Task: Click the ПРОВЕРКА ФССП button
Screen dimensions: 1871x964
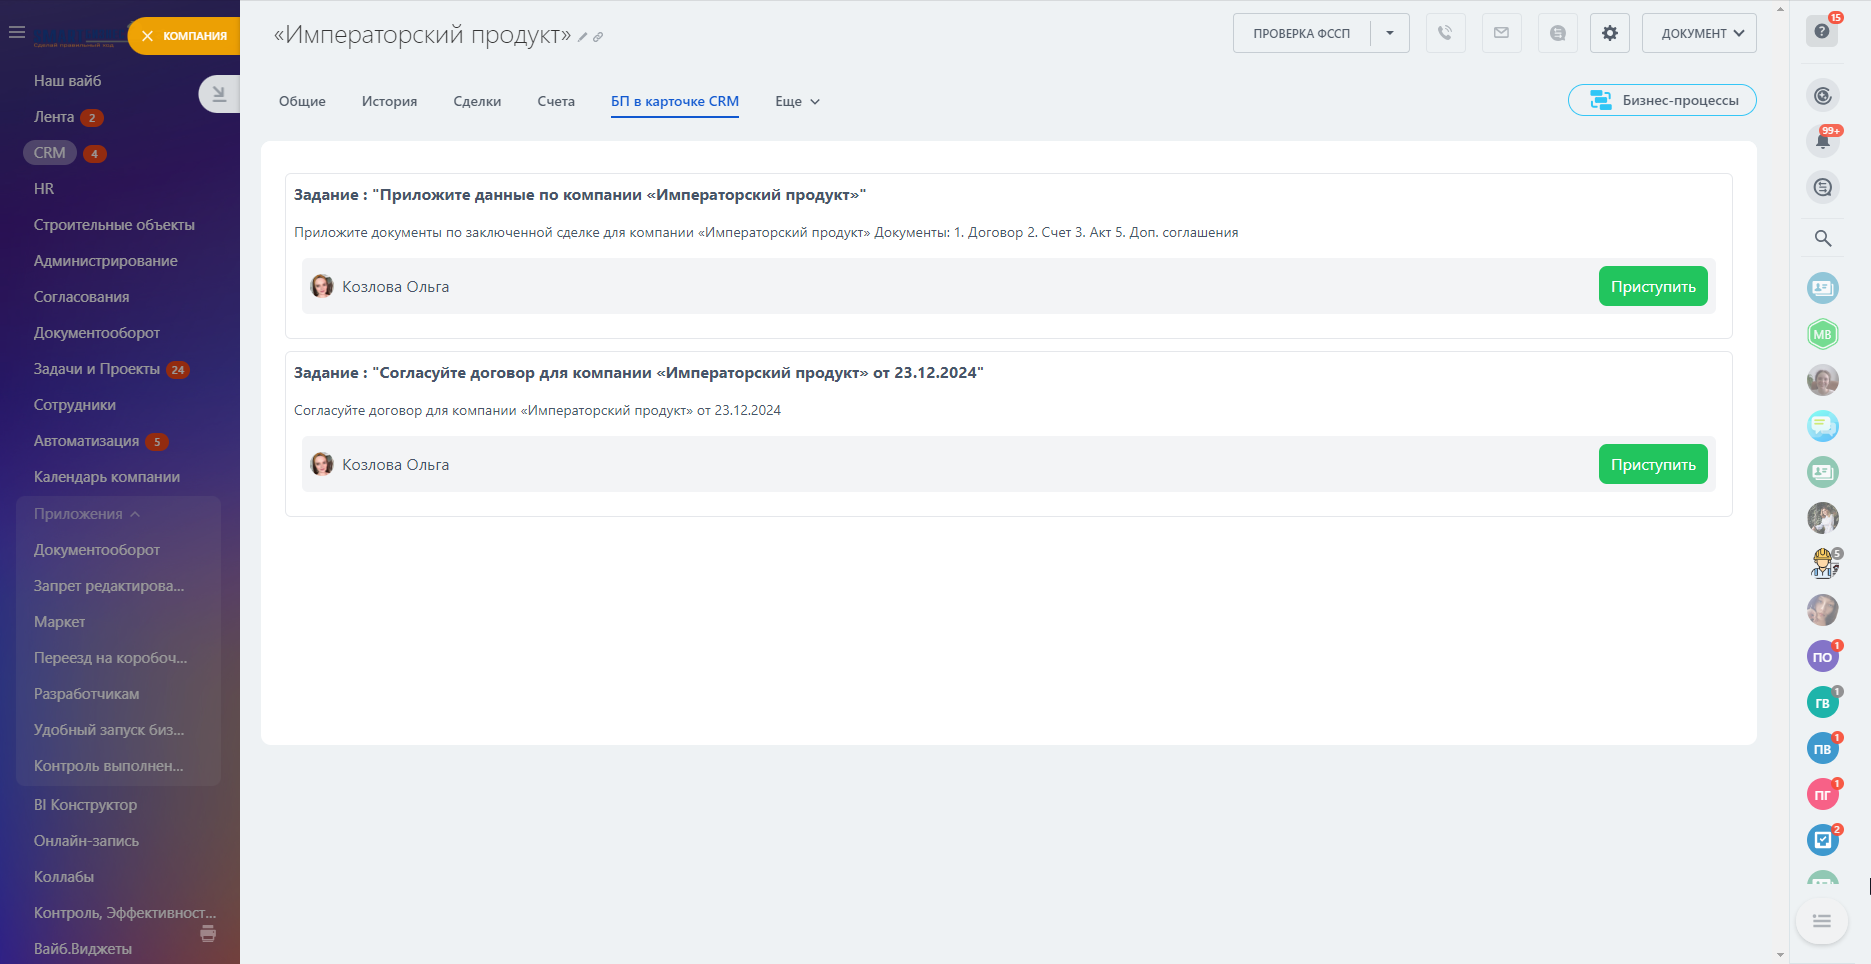Action: click(1302, 33)
